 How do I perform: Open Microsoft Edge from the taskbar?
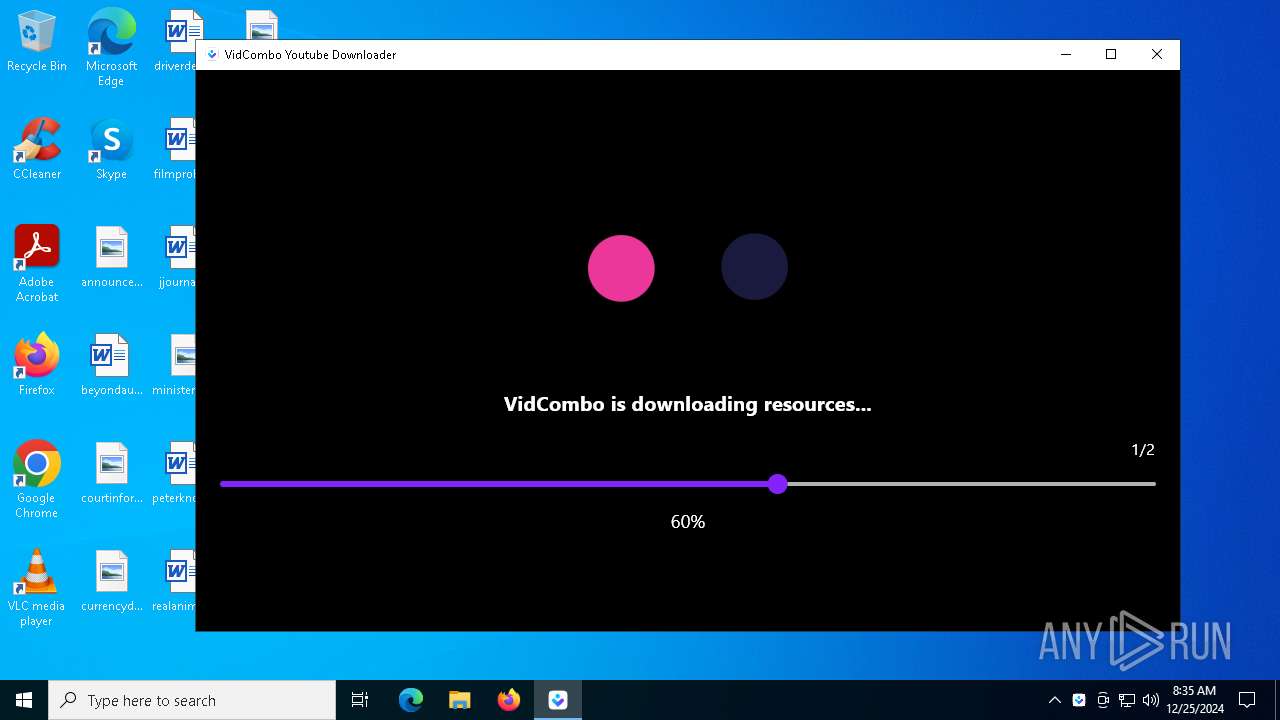coord(411,700)
